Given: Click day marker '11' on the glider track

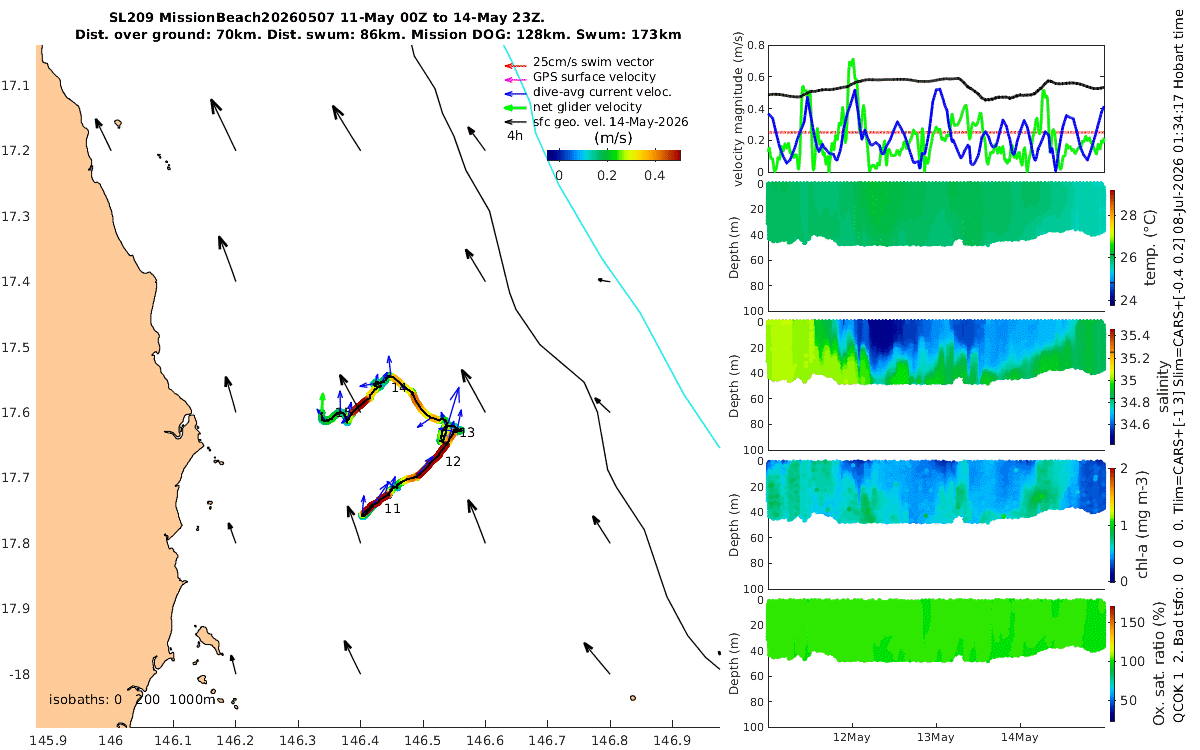Looking at the screenshot, I should (392, 509).
